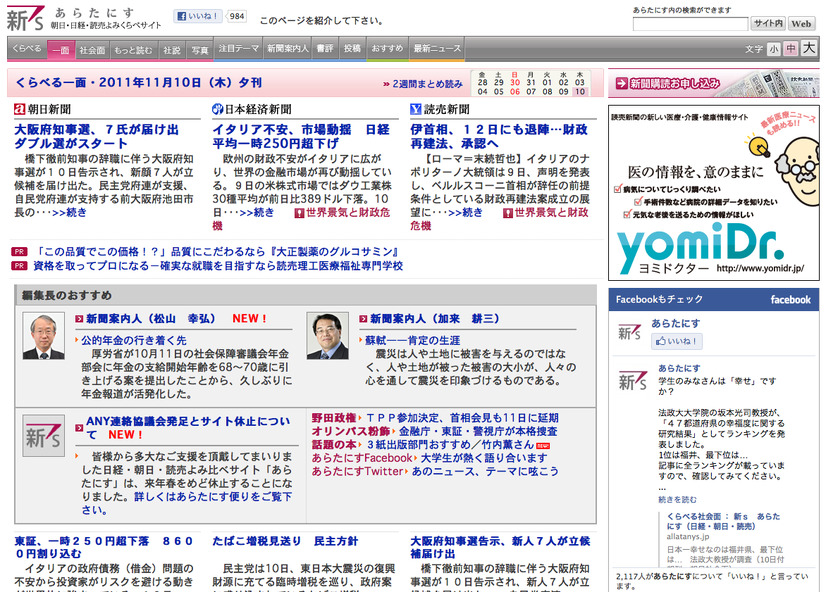The image size is (826, 592).
Task: Open headline 東証、一時250円超下落
Action: pos(104,547)
